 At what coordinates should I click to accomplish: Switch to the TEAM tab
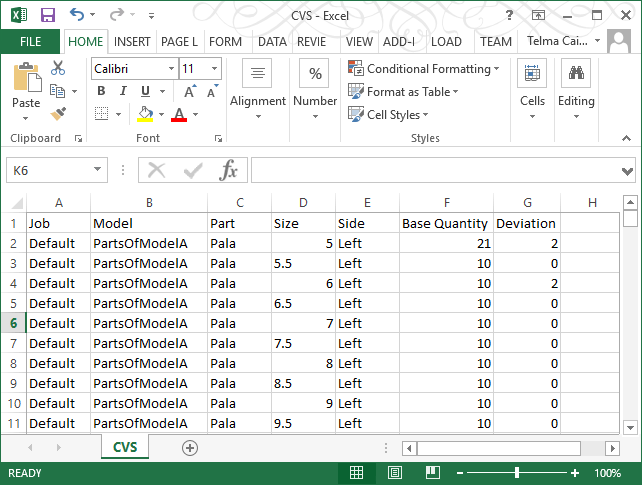tap(496, 42)
